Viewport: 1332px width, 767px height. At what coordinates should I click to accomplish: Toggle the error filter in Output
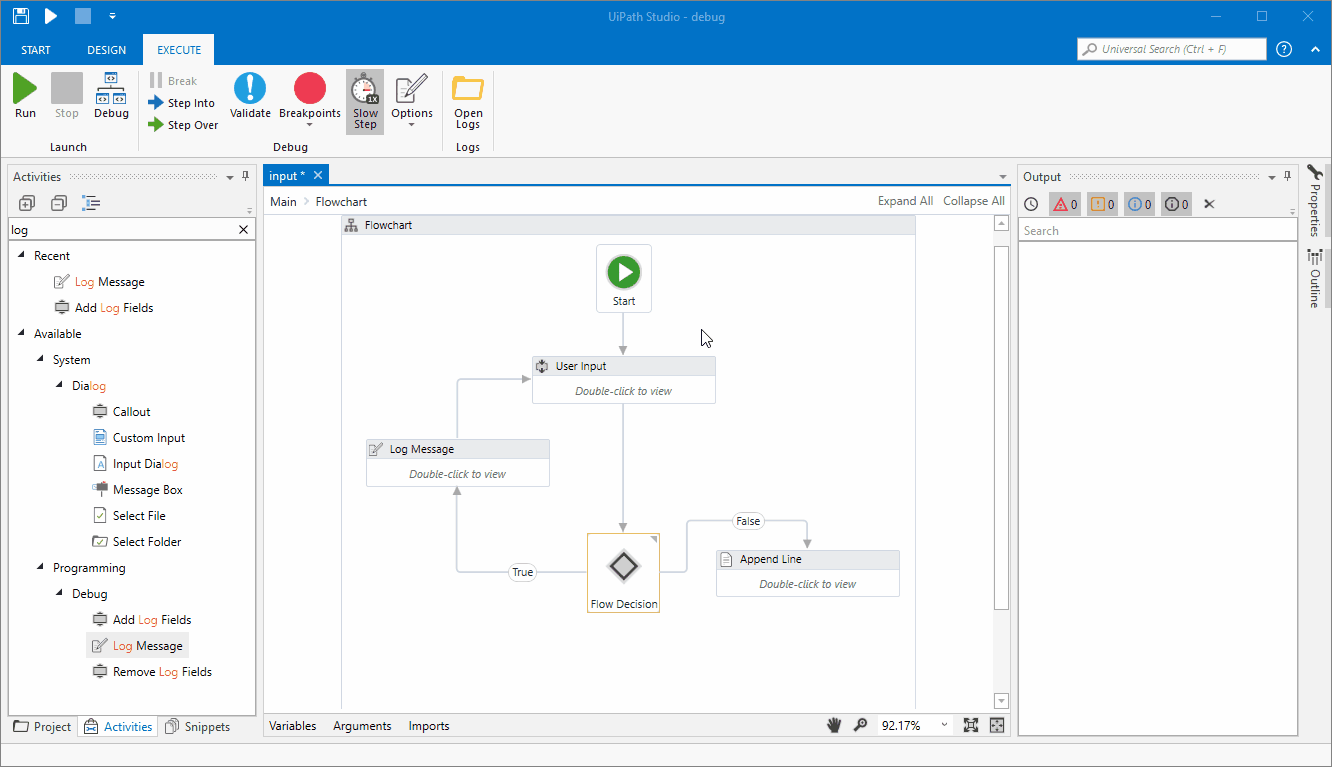pyautogui.click(x=1065, y=204)
